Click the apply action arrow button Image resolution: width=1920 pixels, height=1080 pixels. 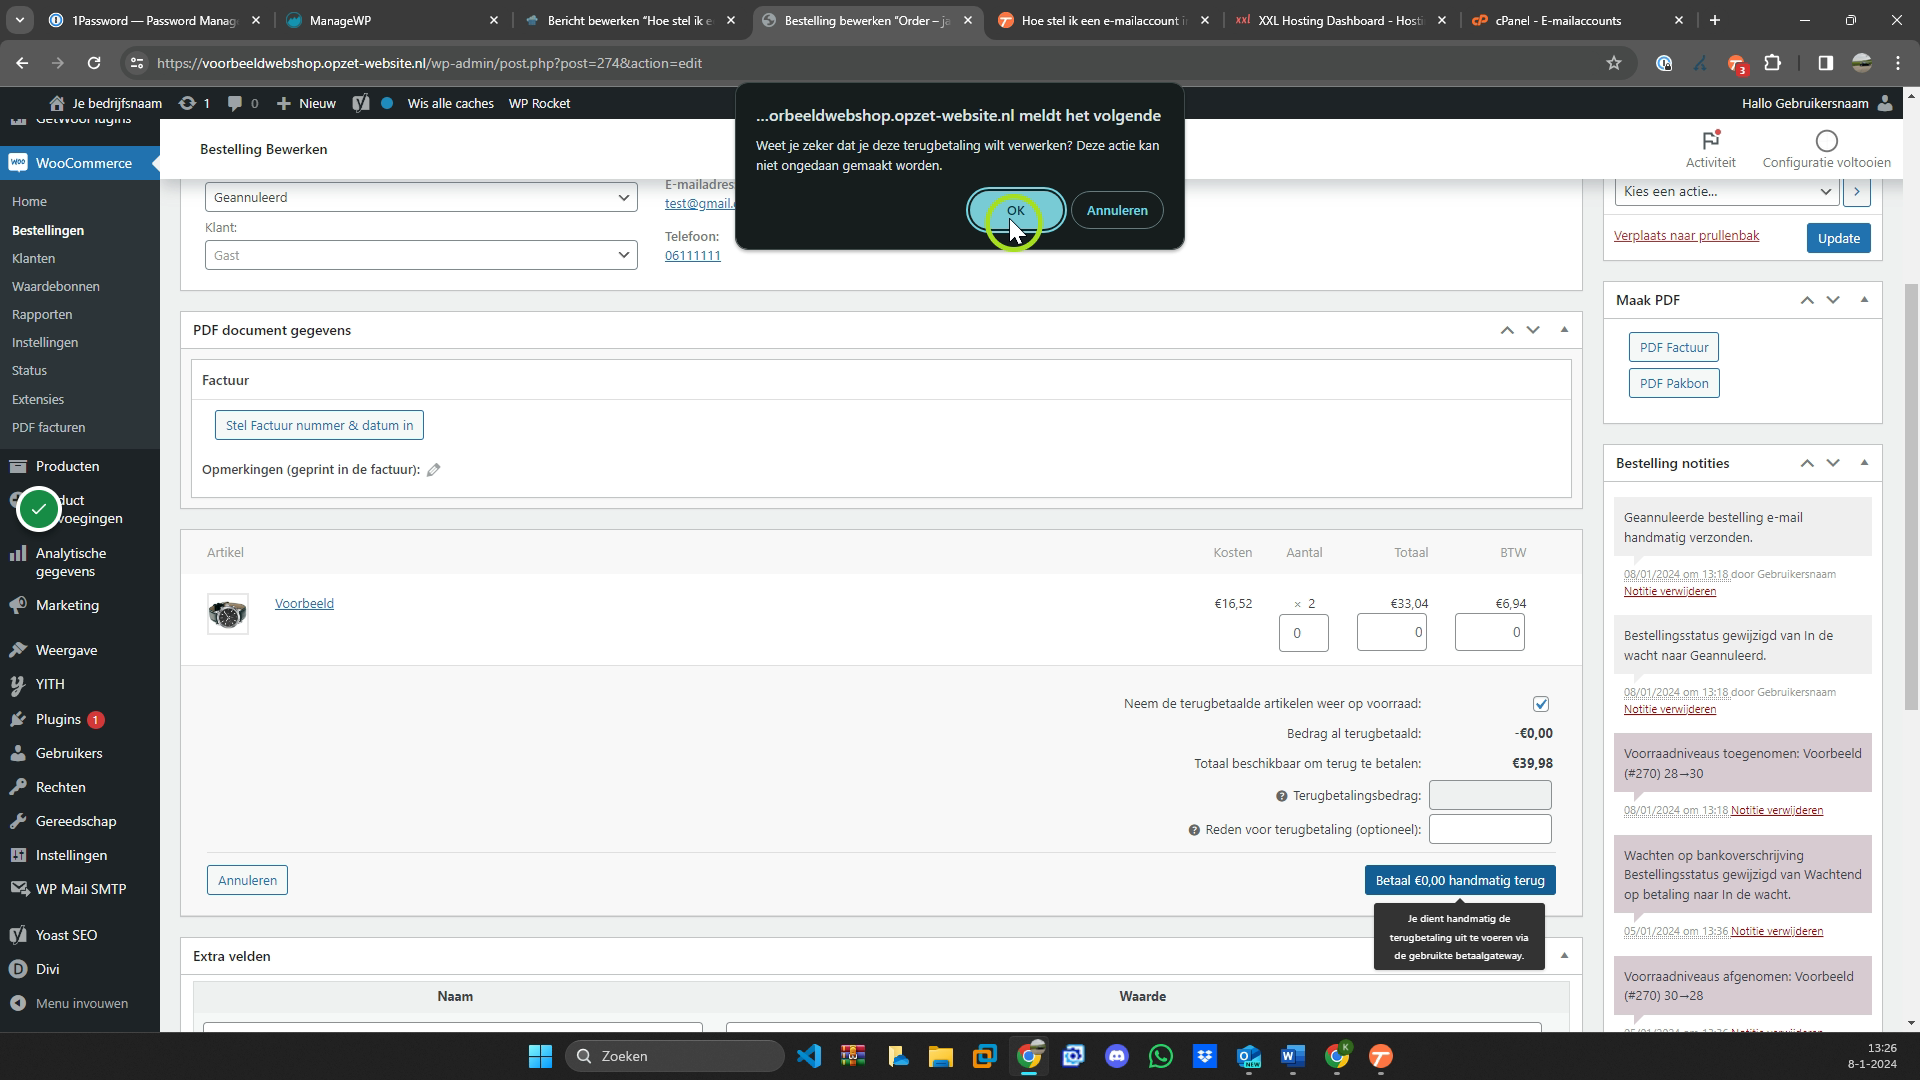1857,192
